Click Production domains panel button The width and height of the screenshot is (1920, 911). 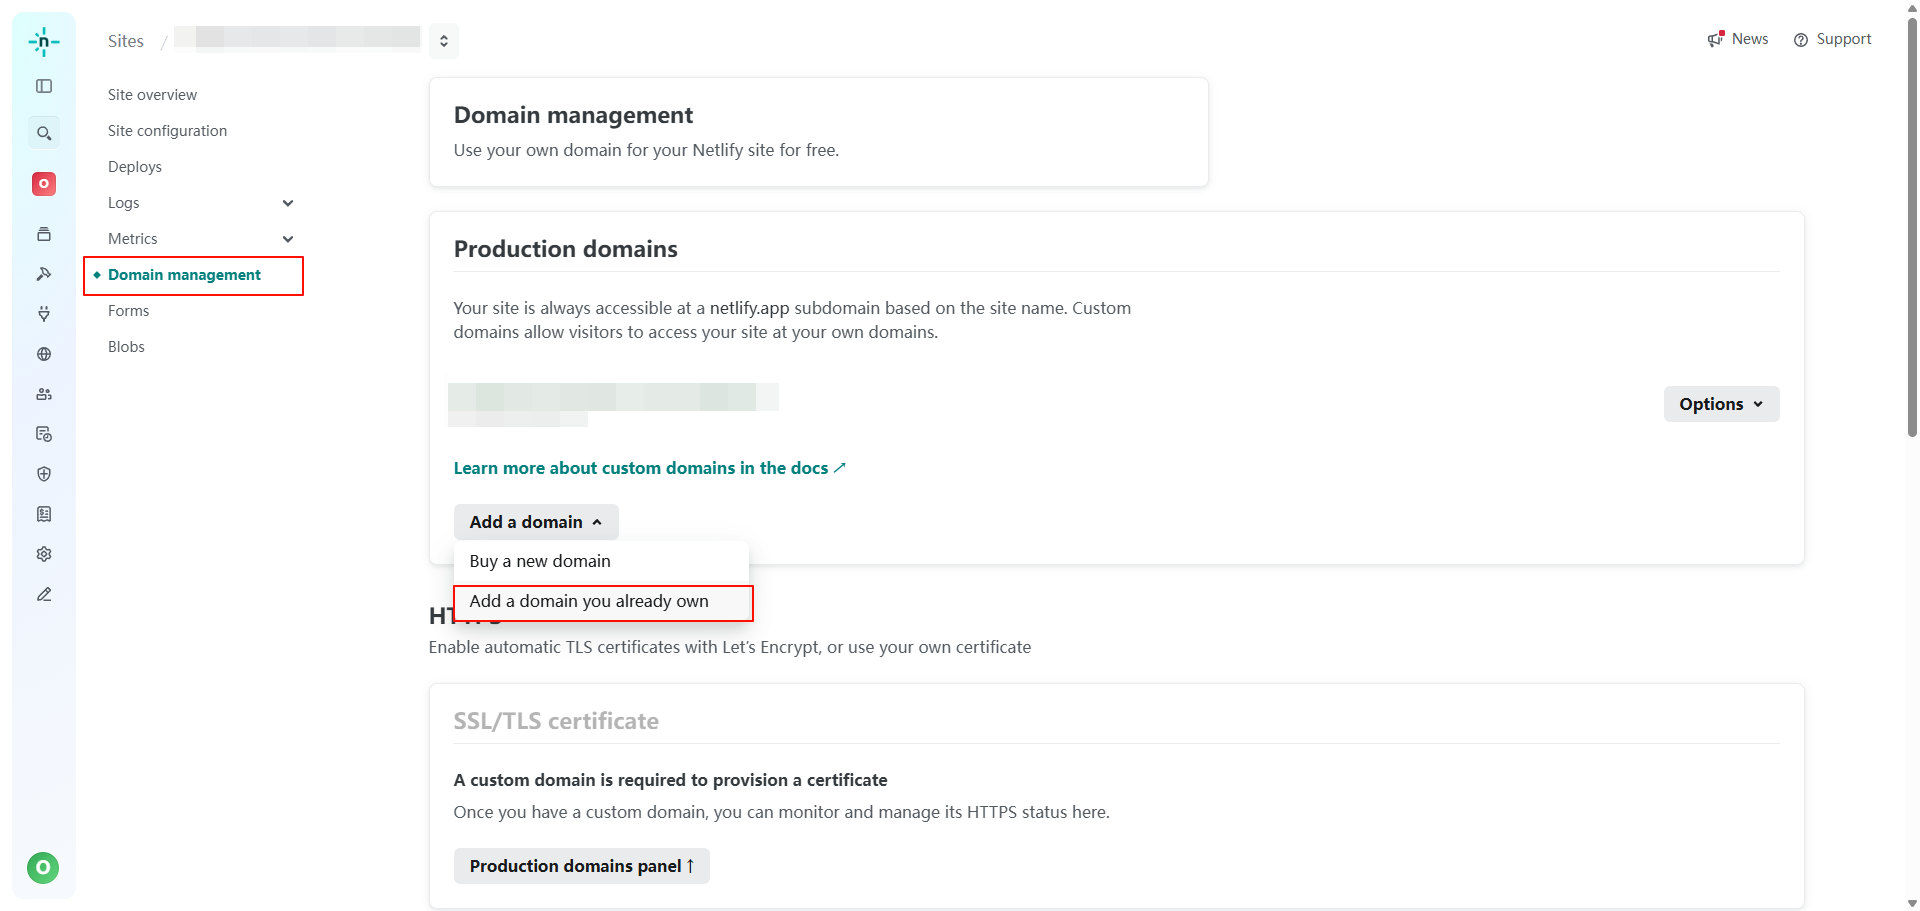click(581, 866)
